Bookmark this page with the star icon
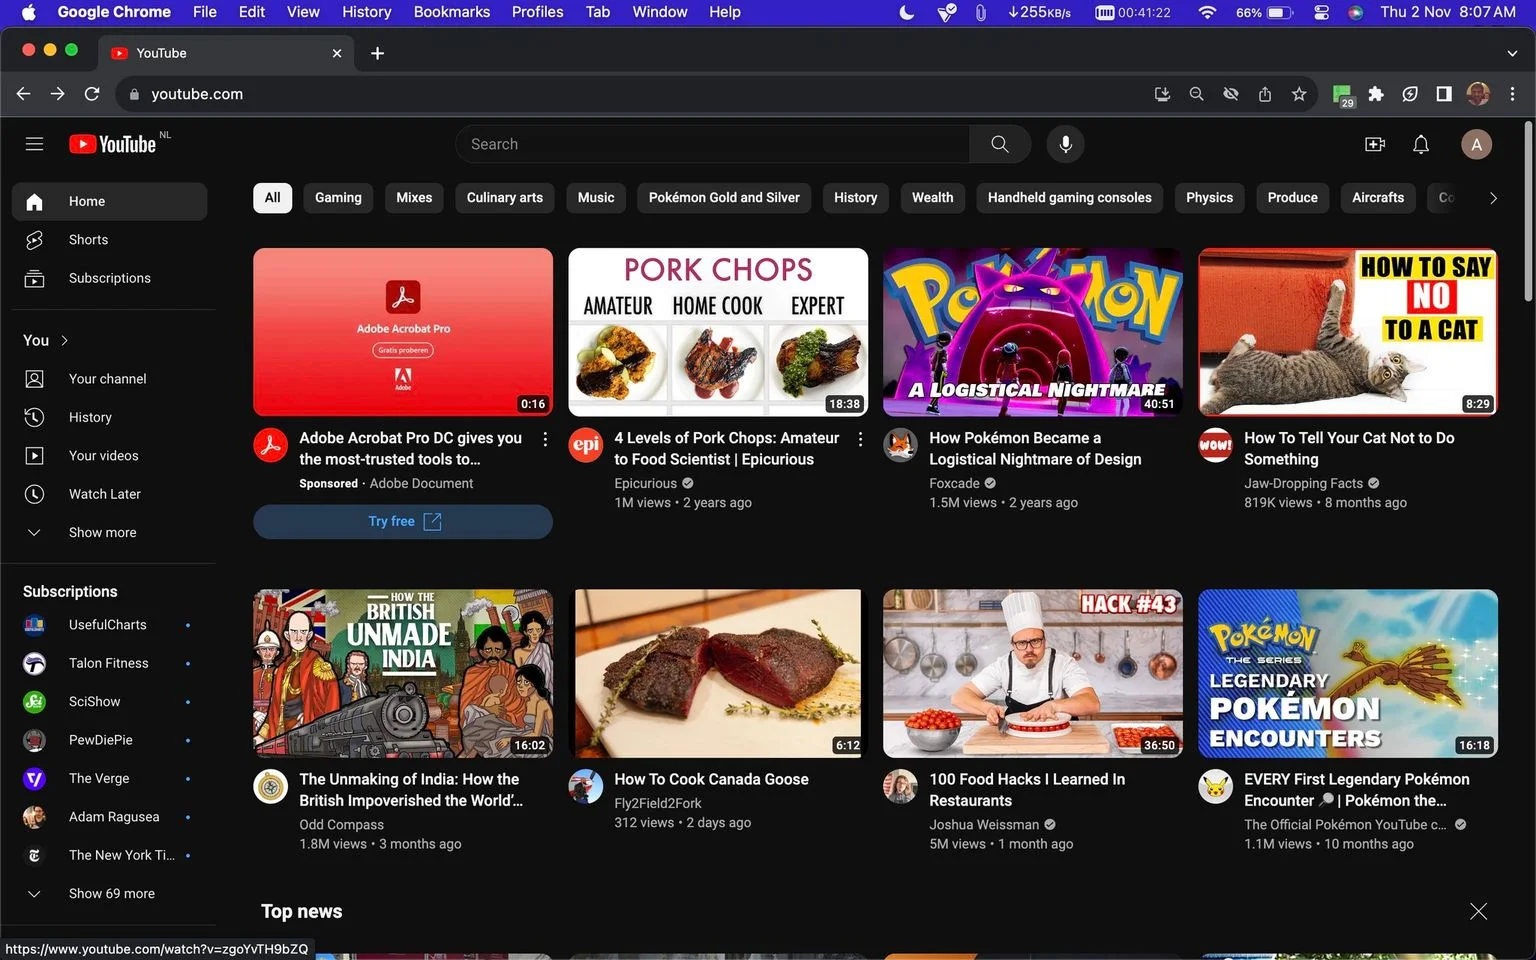 tap(1299, 94)
